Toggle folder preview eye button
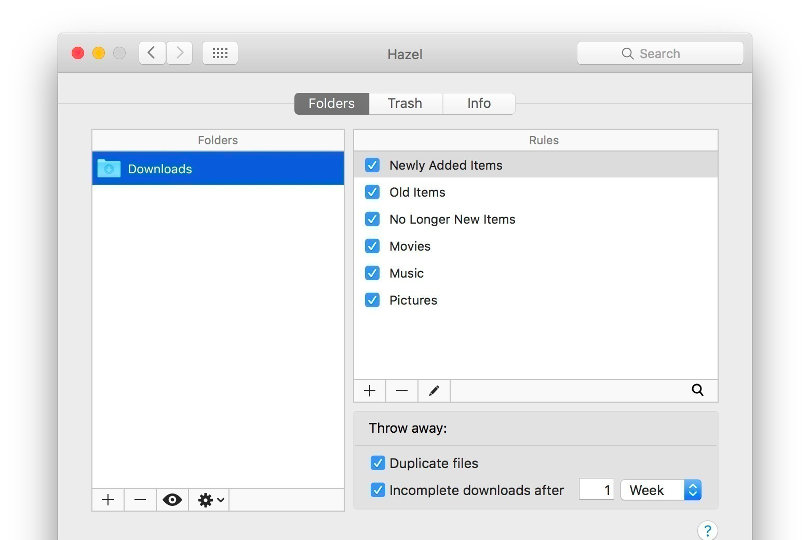Viewport: 810px width, 540px height. pyautogui.click(x=172, y=500)
